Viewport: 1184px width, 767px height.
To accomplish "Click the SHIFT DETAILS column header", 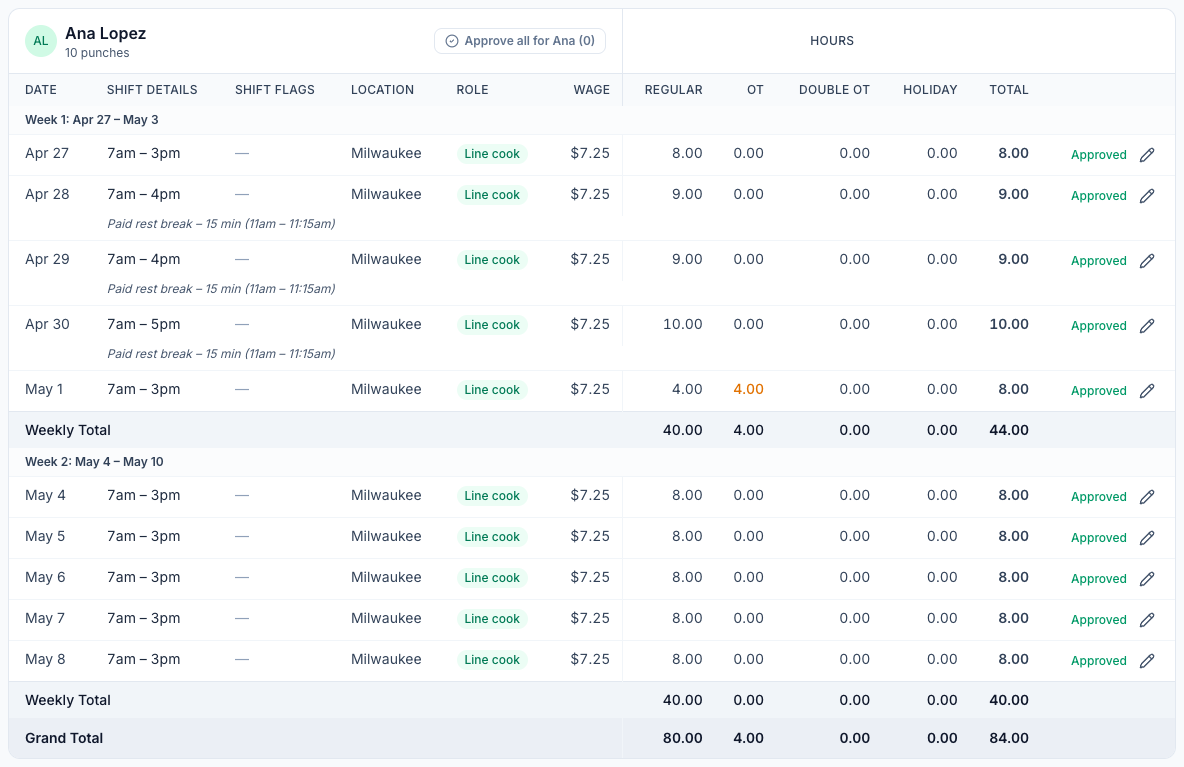I will tap(152, 90).
